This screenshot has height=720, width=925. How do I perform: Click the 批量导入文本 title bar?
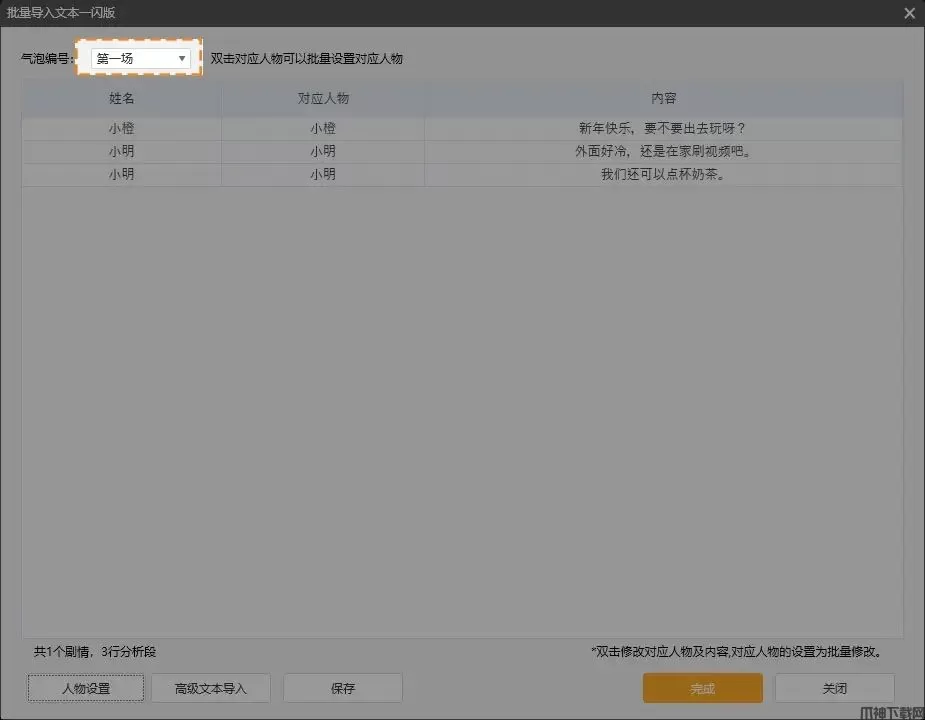[x=400, y=13]
